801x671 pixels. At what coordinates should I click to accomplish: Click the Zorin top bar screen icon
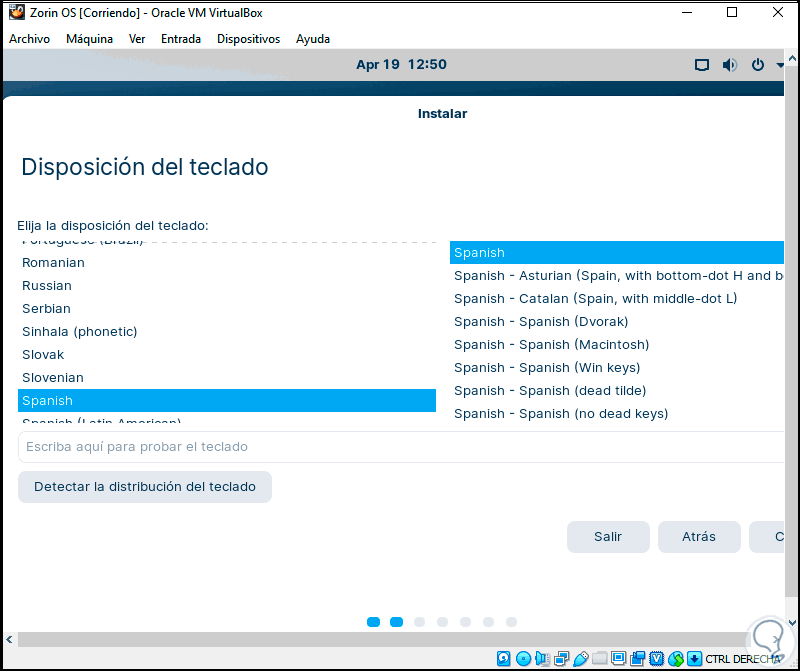pos(702,65)
